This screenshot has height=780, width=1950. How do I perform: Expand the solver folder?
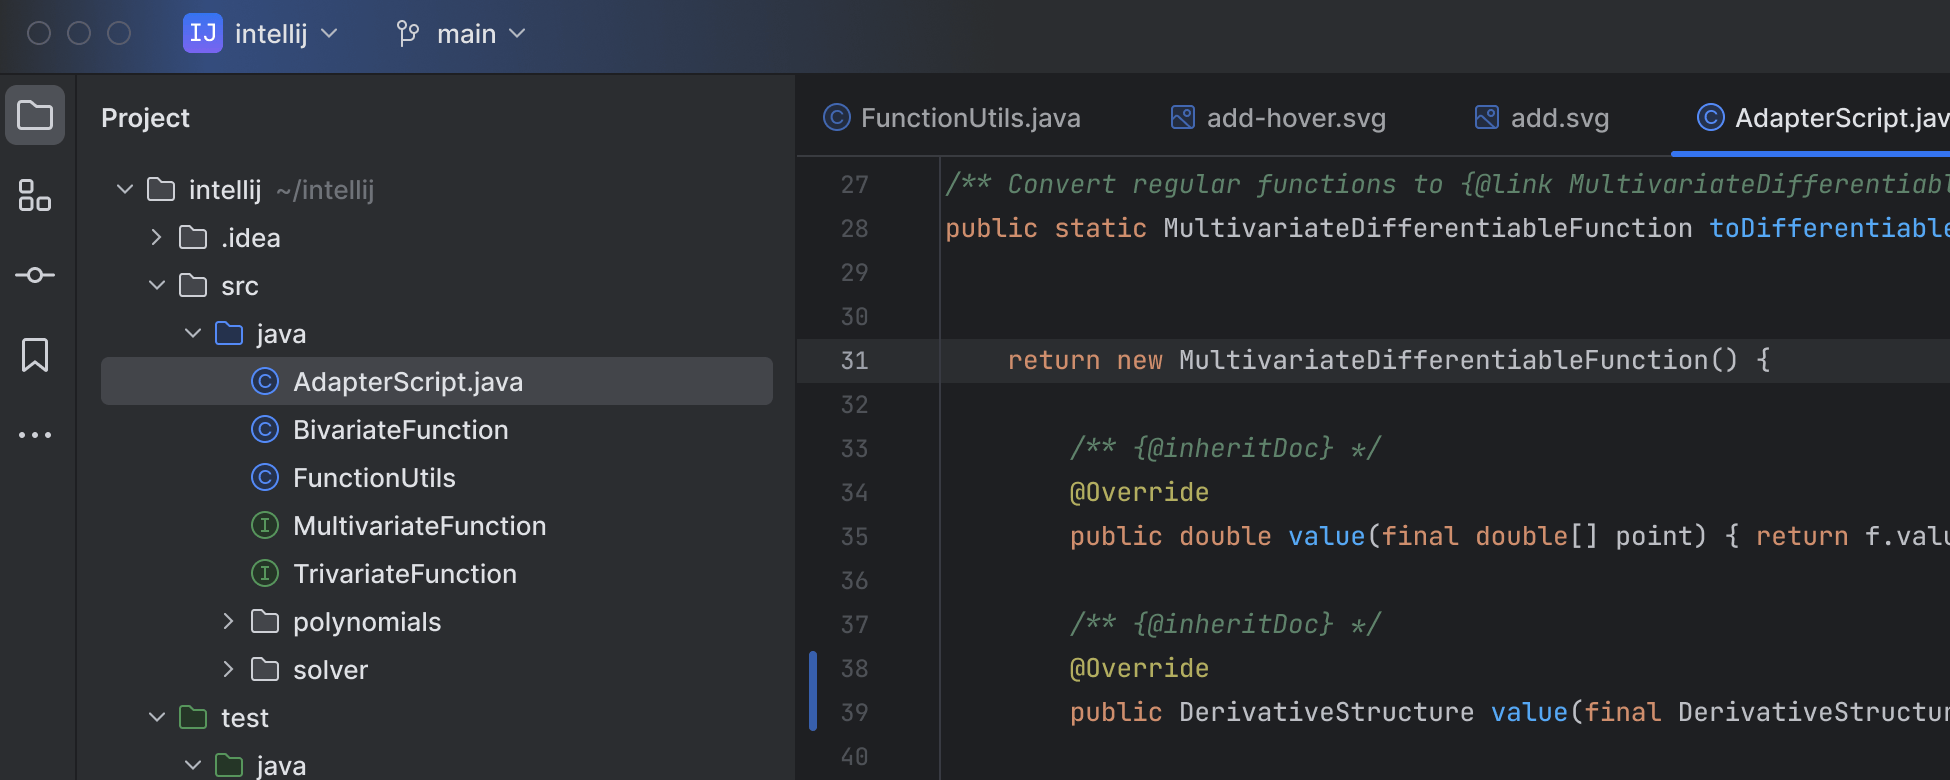(229, 670)
